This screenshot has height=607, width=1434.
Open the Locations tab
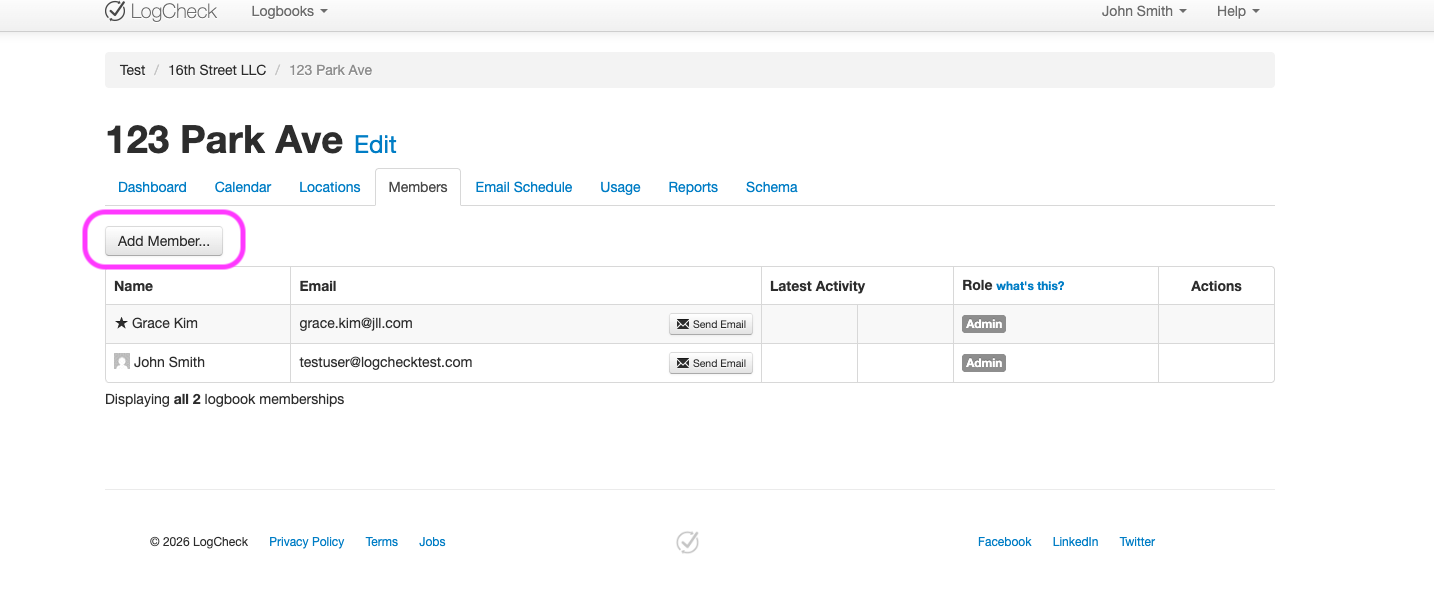tap(330, 187)
